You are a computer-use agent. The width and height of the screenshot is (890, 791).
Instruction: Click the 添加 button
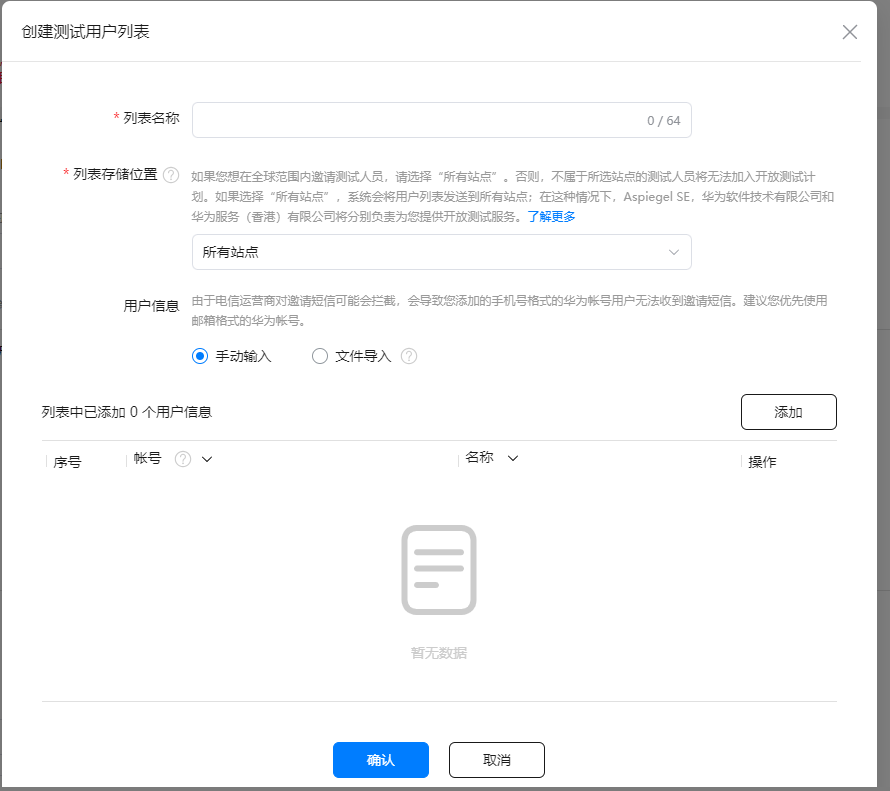click(788, 412)
